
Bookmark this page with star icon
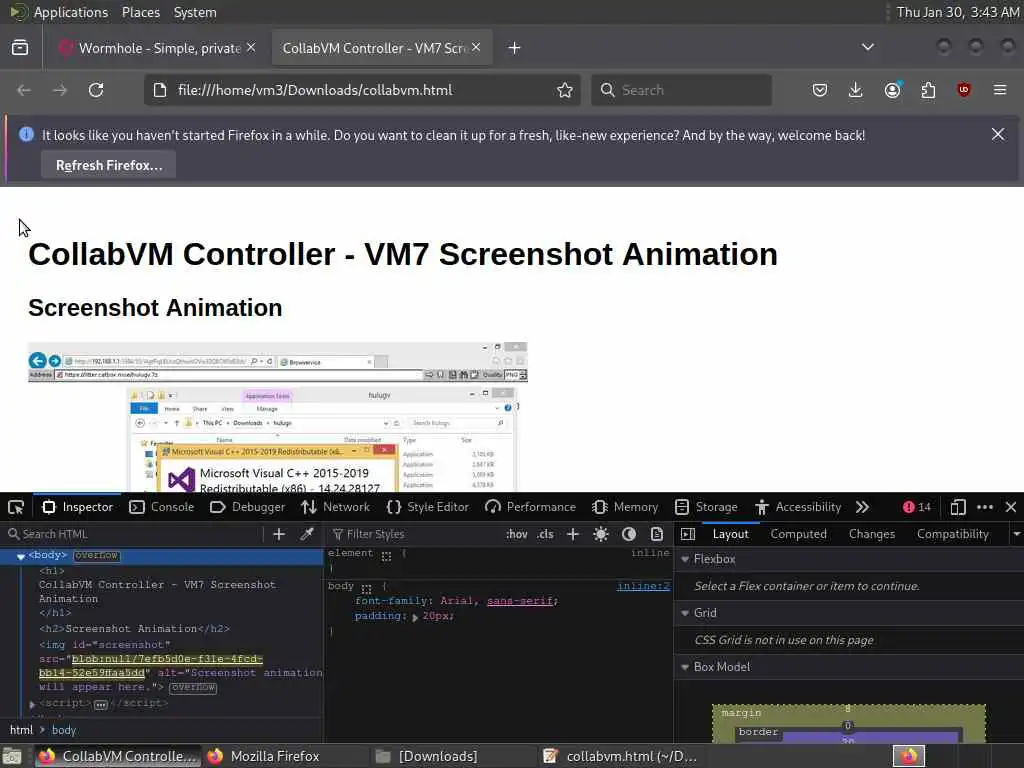click(x=565, y=90)
